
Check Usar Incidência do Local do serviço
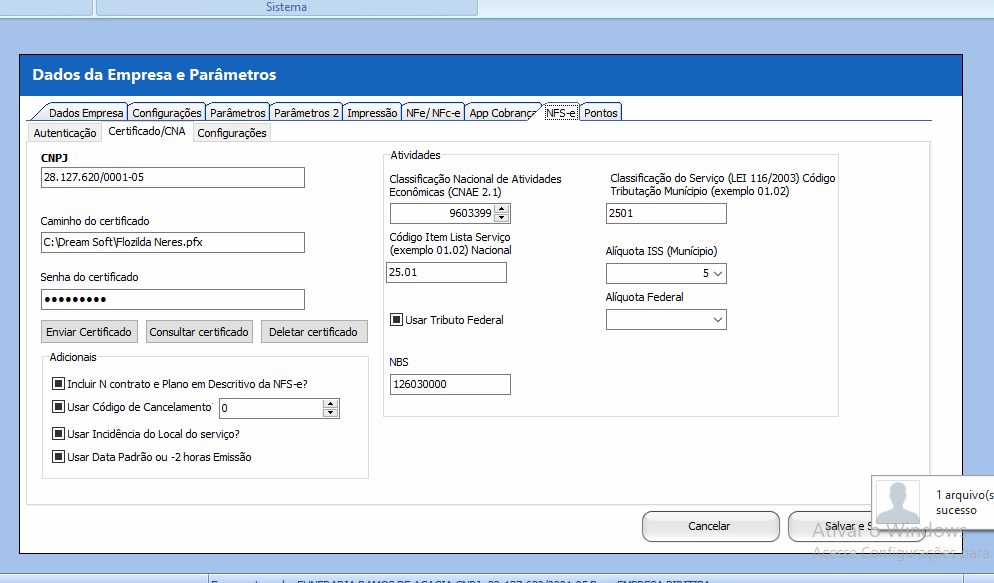point(58,433)
